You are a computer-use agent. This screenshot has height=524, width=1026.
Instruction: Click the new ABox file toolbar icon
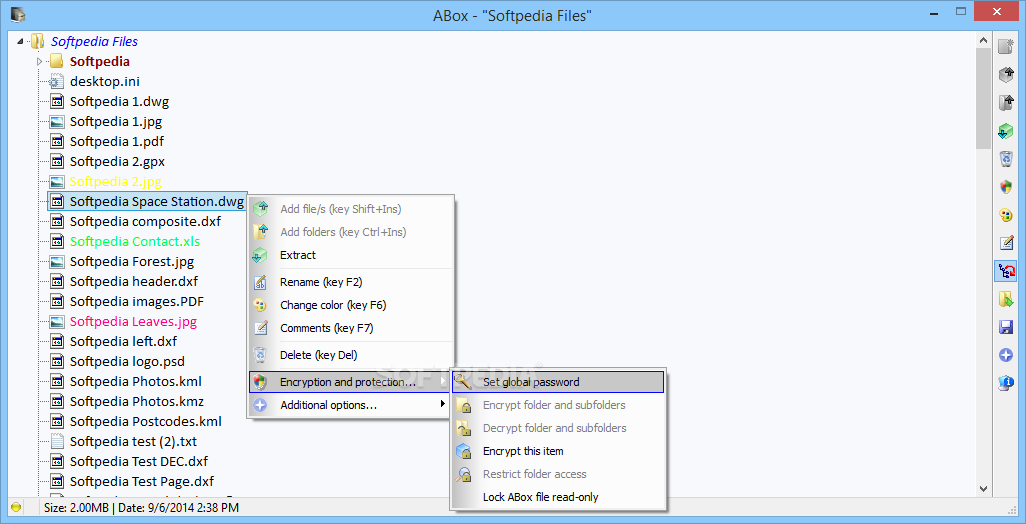tap(1006, 46)
